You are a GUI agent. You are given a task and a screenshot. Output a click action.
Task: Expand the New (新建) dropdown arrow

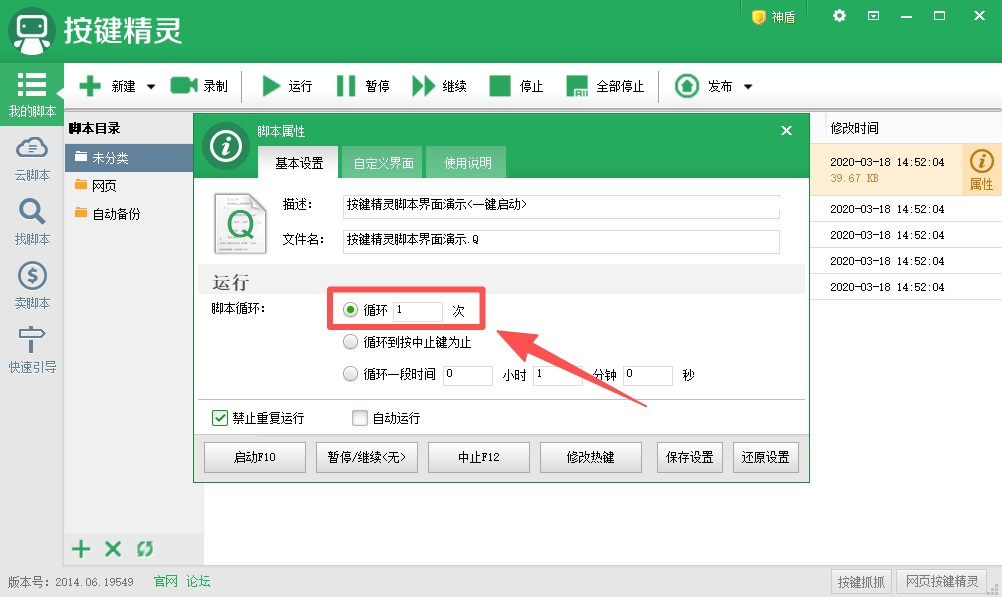pos(151,87)
